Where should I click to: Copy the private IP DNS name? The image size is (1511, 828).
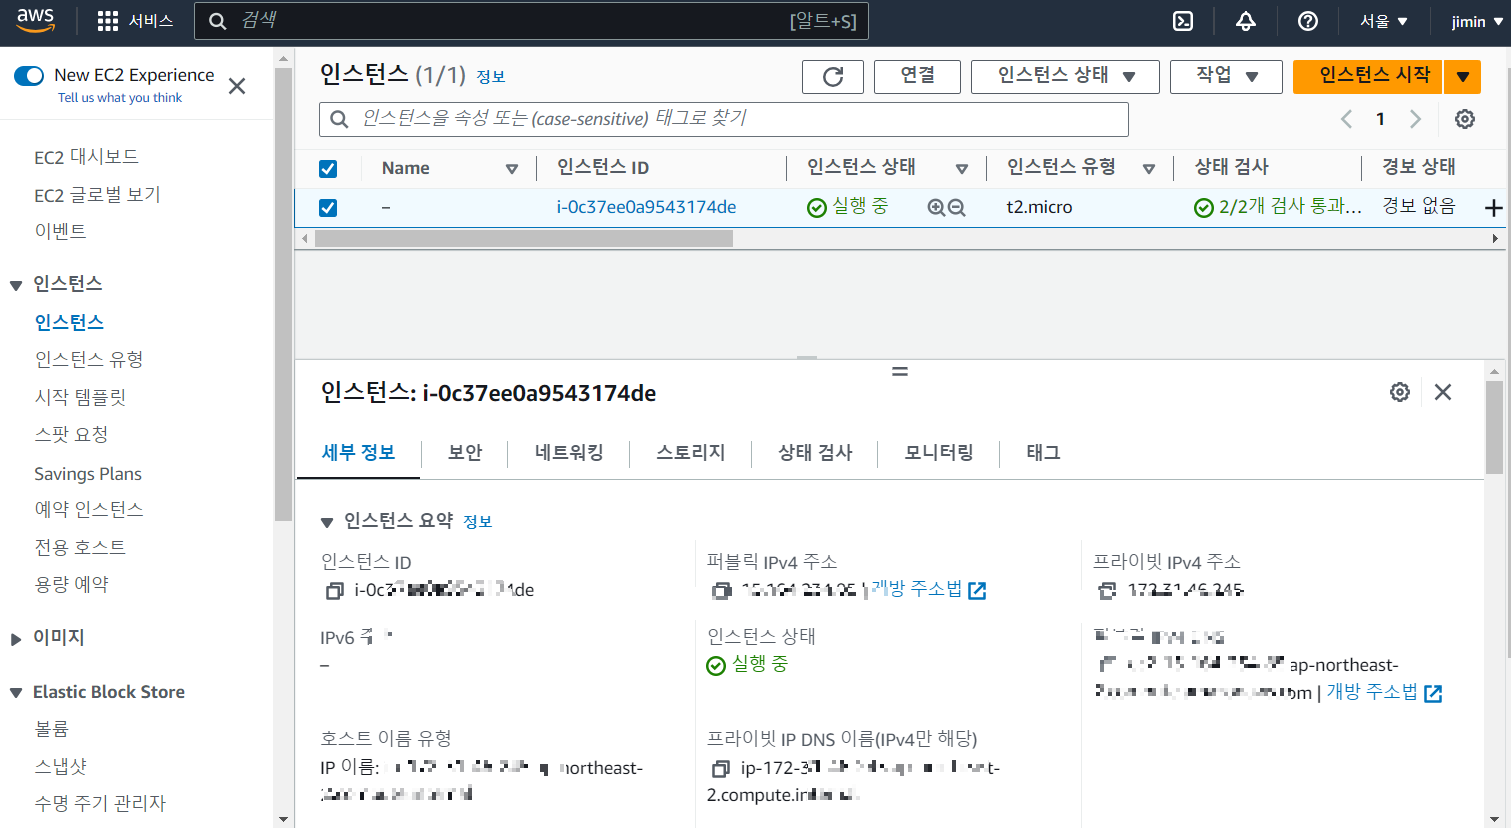721,769
